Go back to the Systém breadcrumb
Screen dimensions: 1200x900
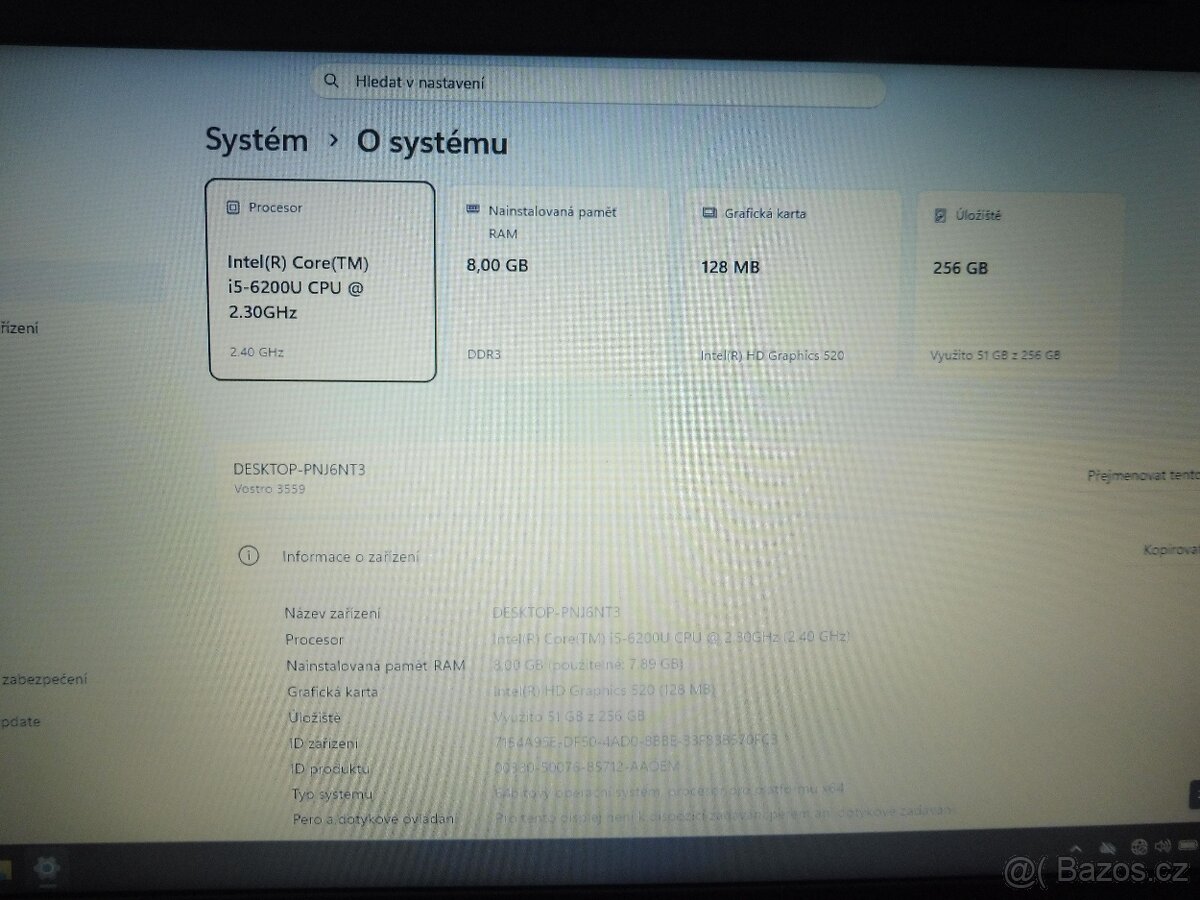(x=256, y=140)
